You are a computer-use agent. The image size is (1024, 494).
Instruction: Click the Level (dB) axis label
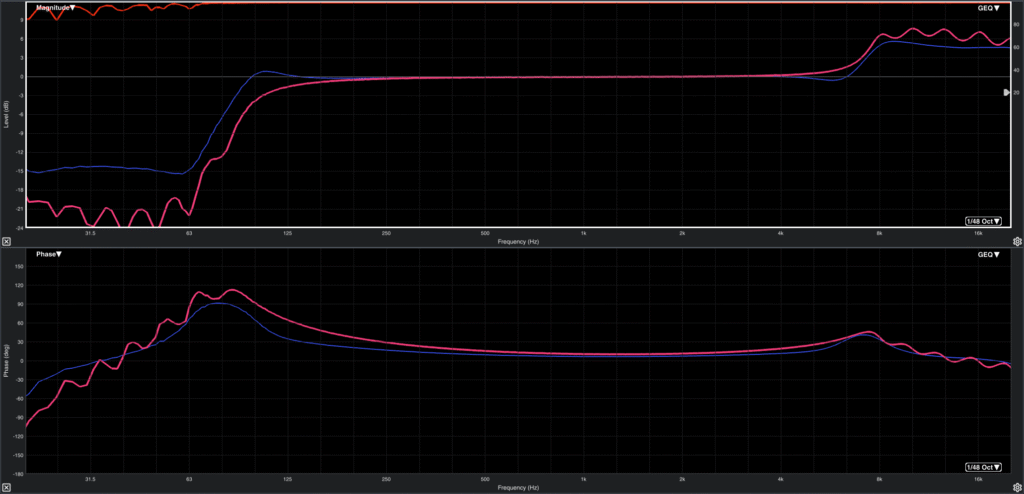(x=7, y=114)
